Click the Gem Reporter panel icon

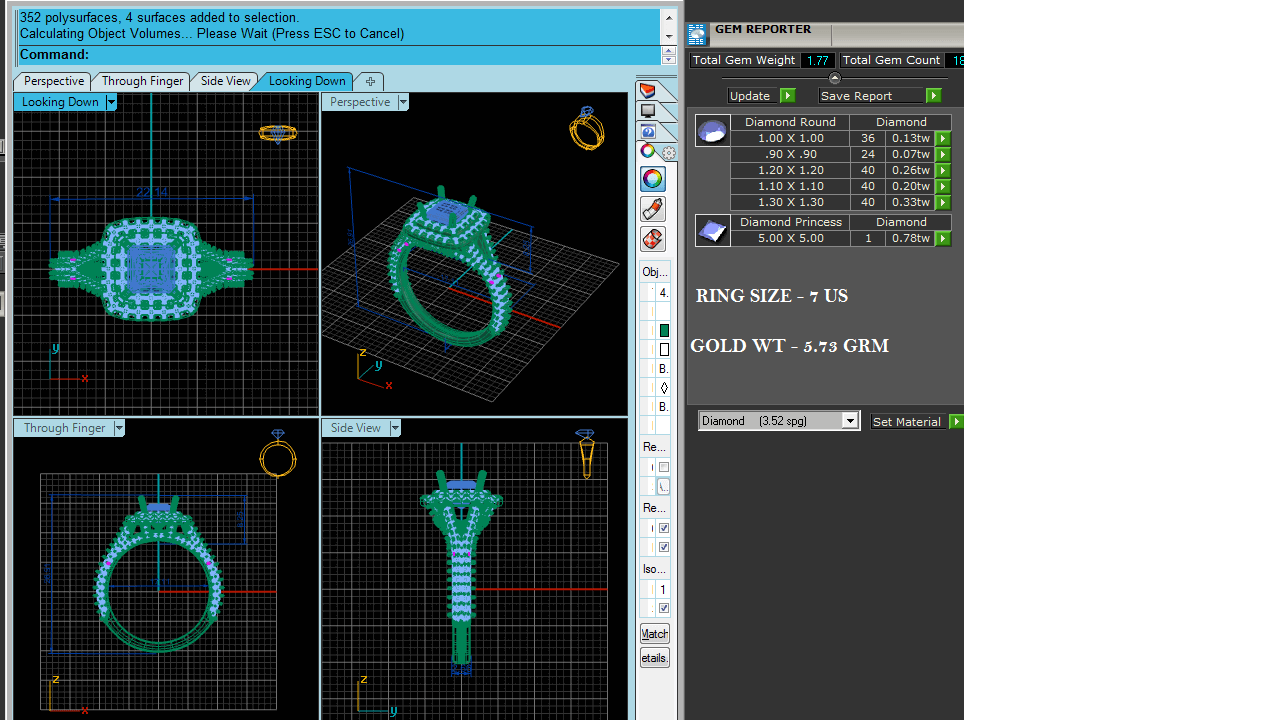(x=697, y=35)
